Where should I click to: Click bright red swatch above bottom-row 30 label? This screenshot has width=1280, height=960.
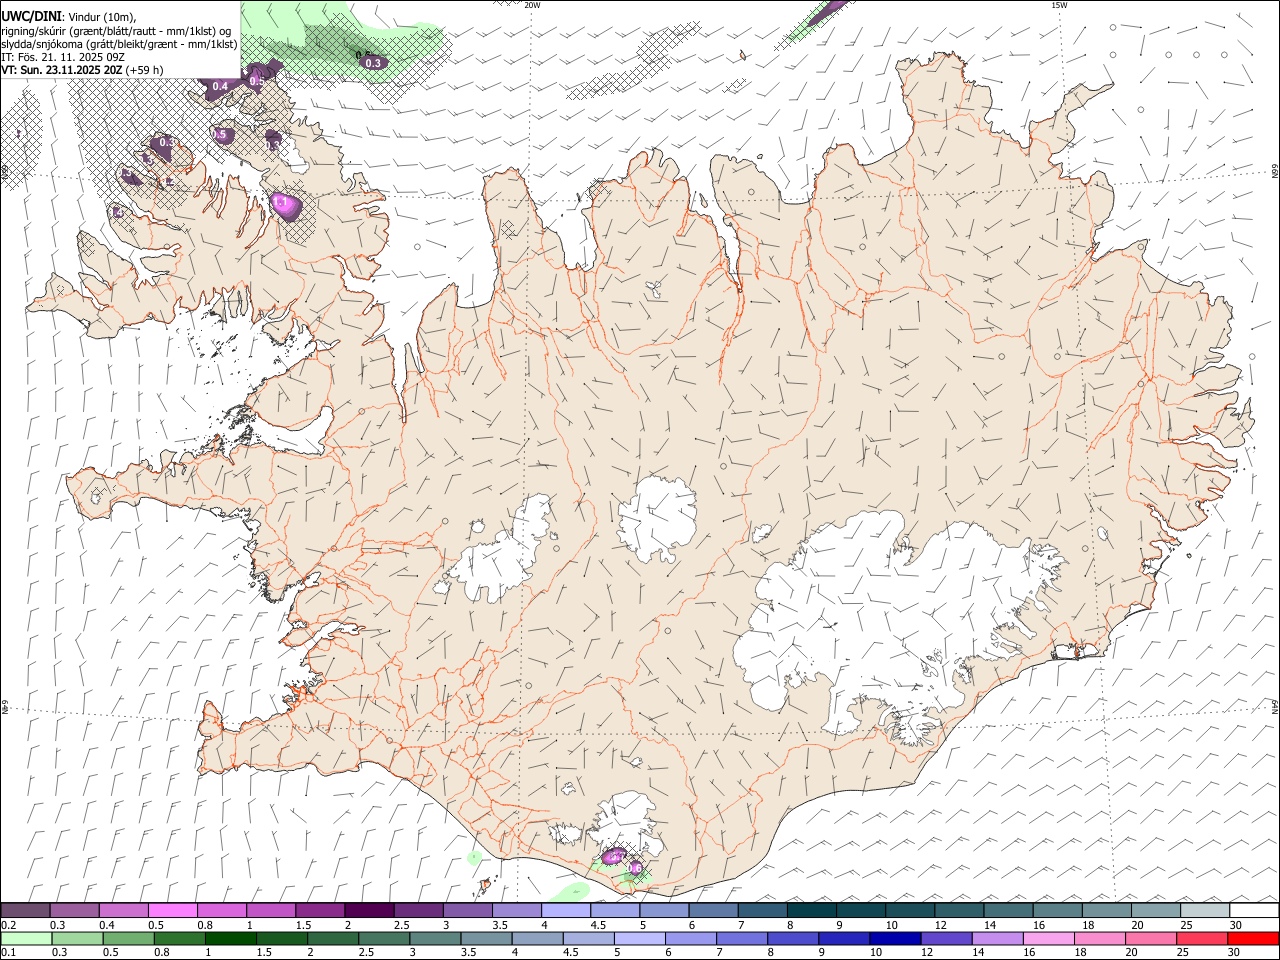[x=1252, y=939]
